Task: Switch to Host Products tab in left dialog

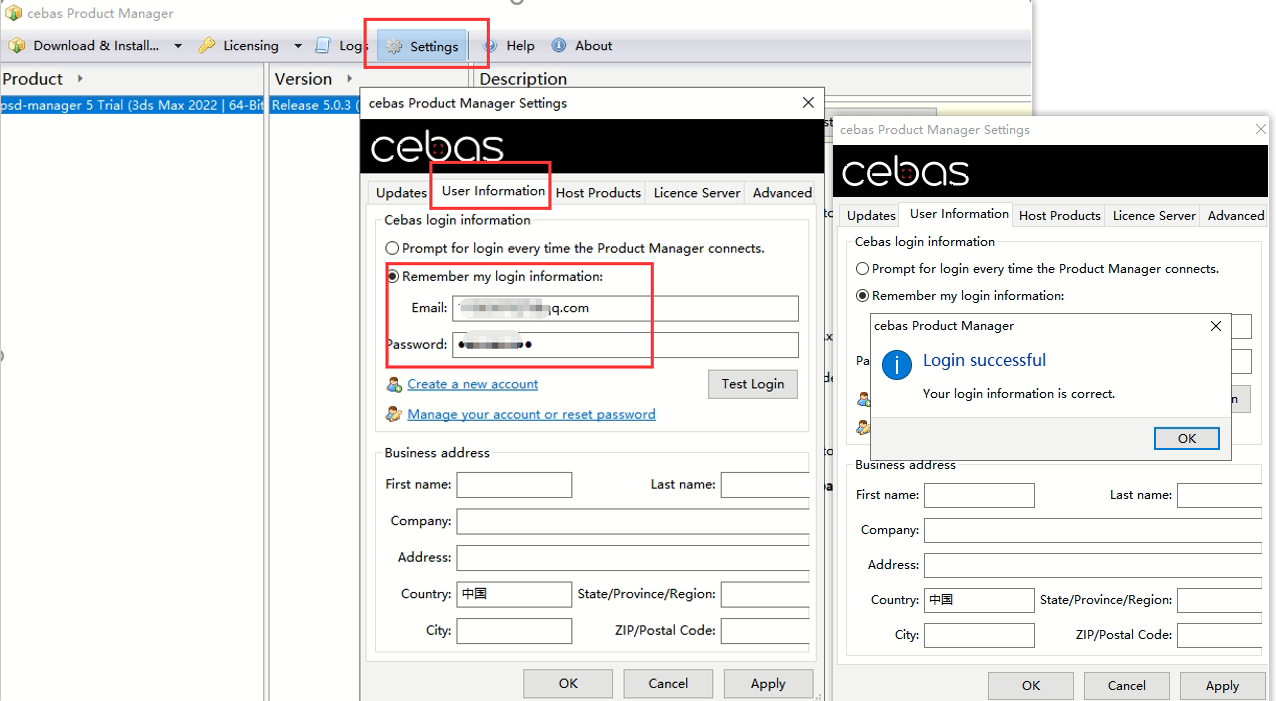Action: tap(598, 193)
